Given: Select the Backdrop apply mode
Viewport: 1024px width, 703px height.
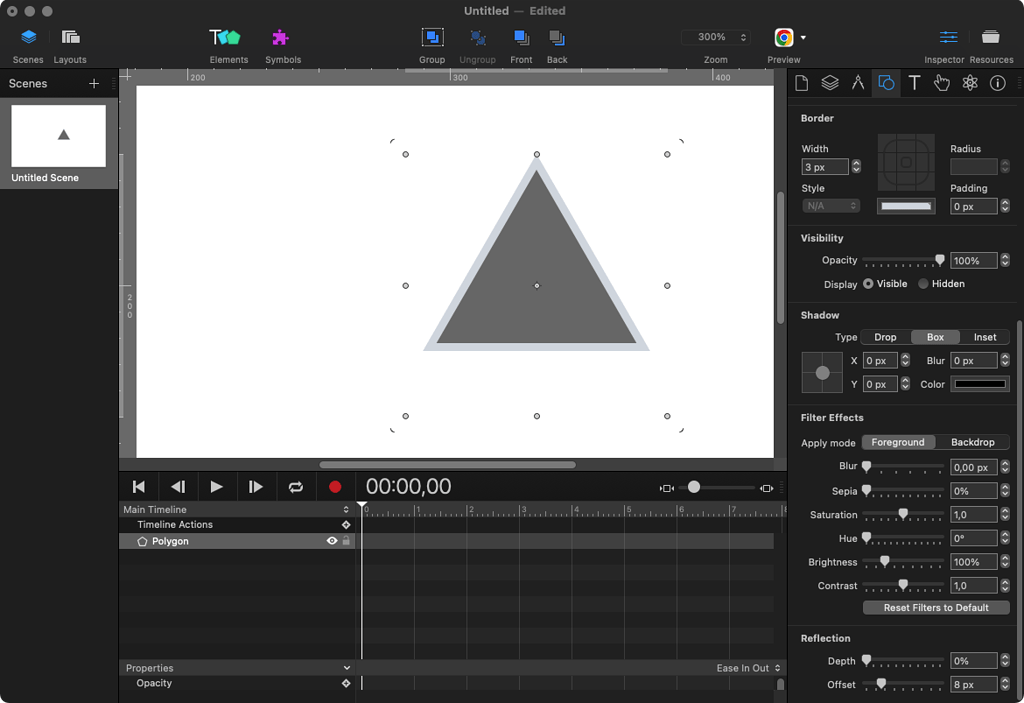Looking at the screenshot, I should pyautogui.click(x=973, y=441).
